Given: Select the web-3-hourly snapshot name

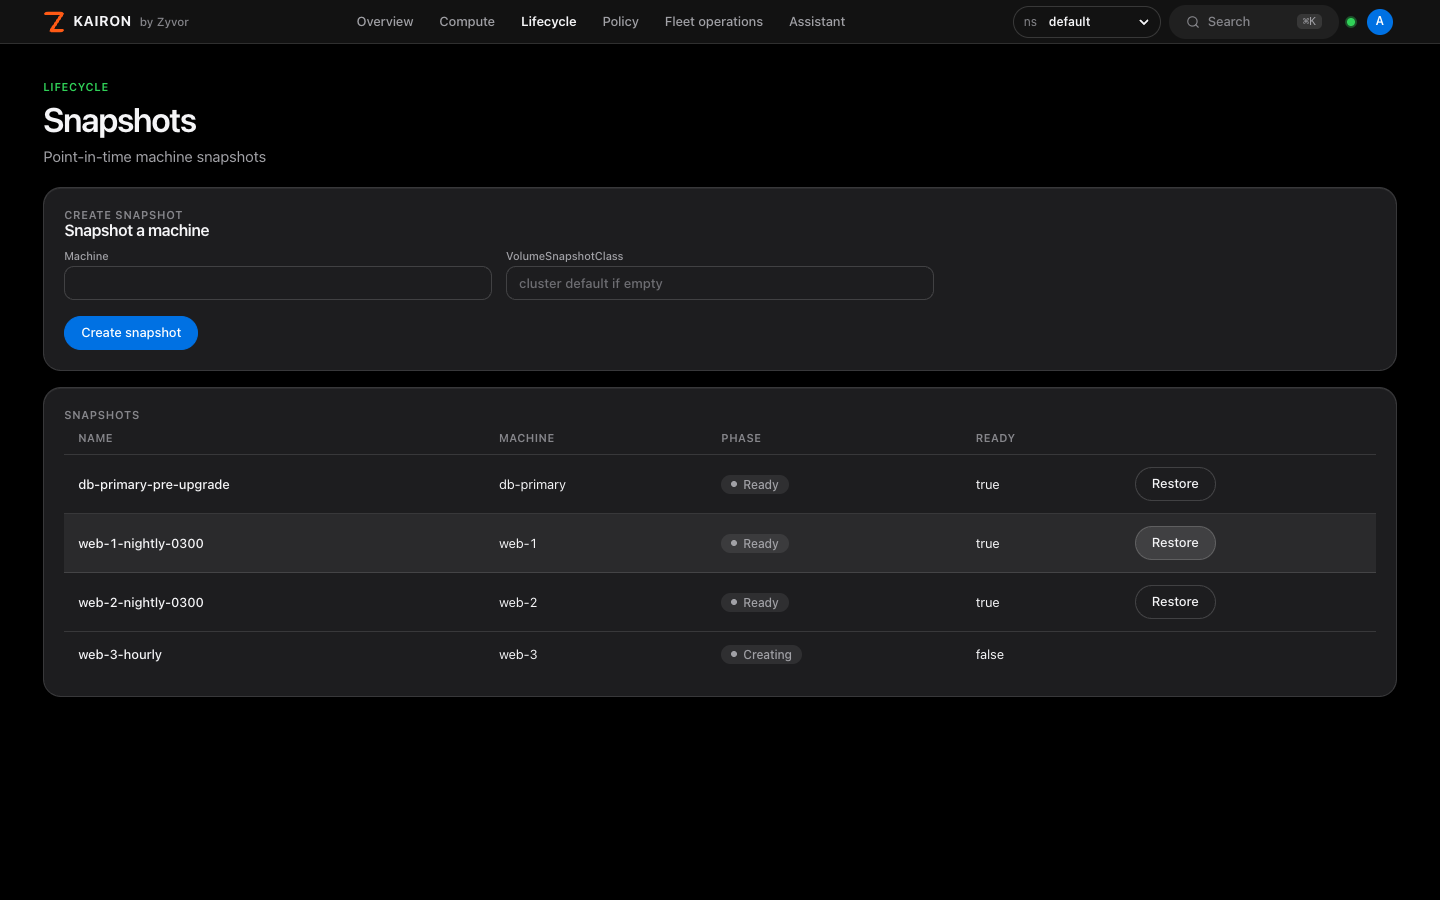Looking at the screenshot, I should [x=120, y=655].
